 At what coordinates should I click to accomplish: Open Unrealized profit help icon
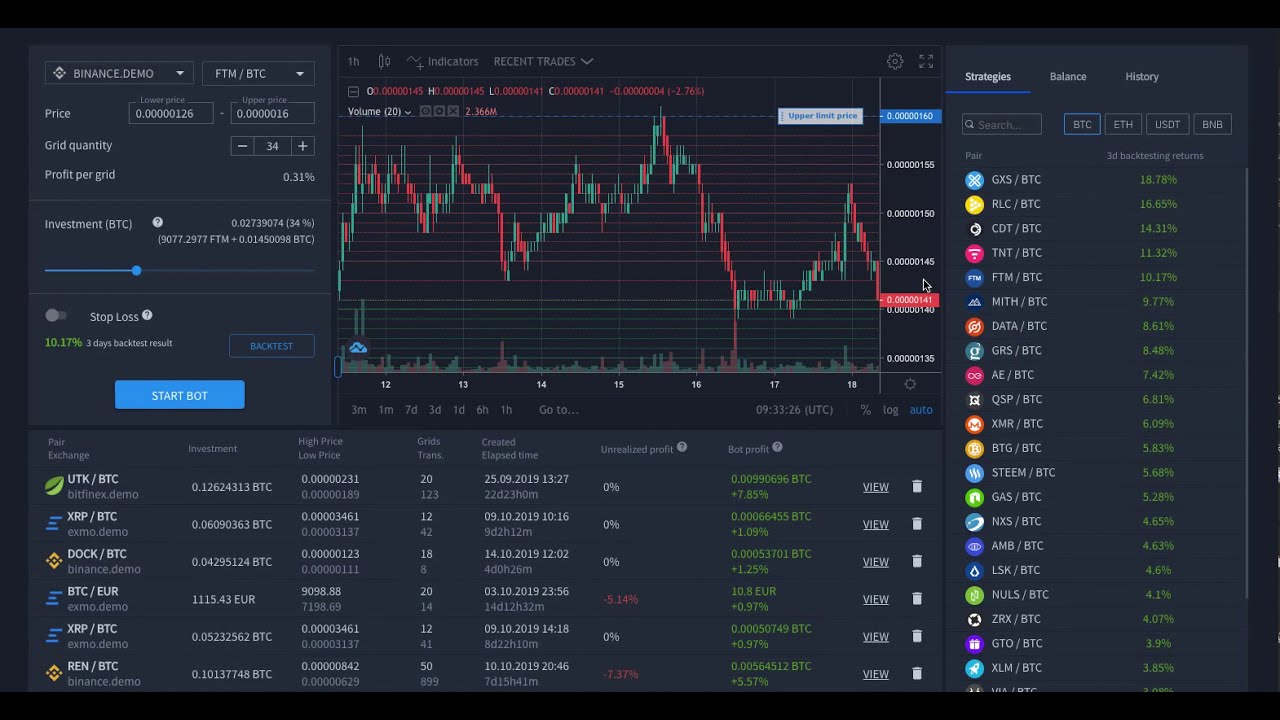pos(682,448)
